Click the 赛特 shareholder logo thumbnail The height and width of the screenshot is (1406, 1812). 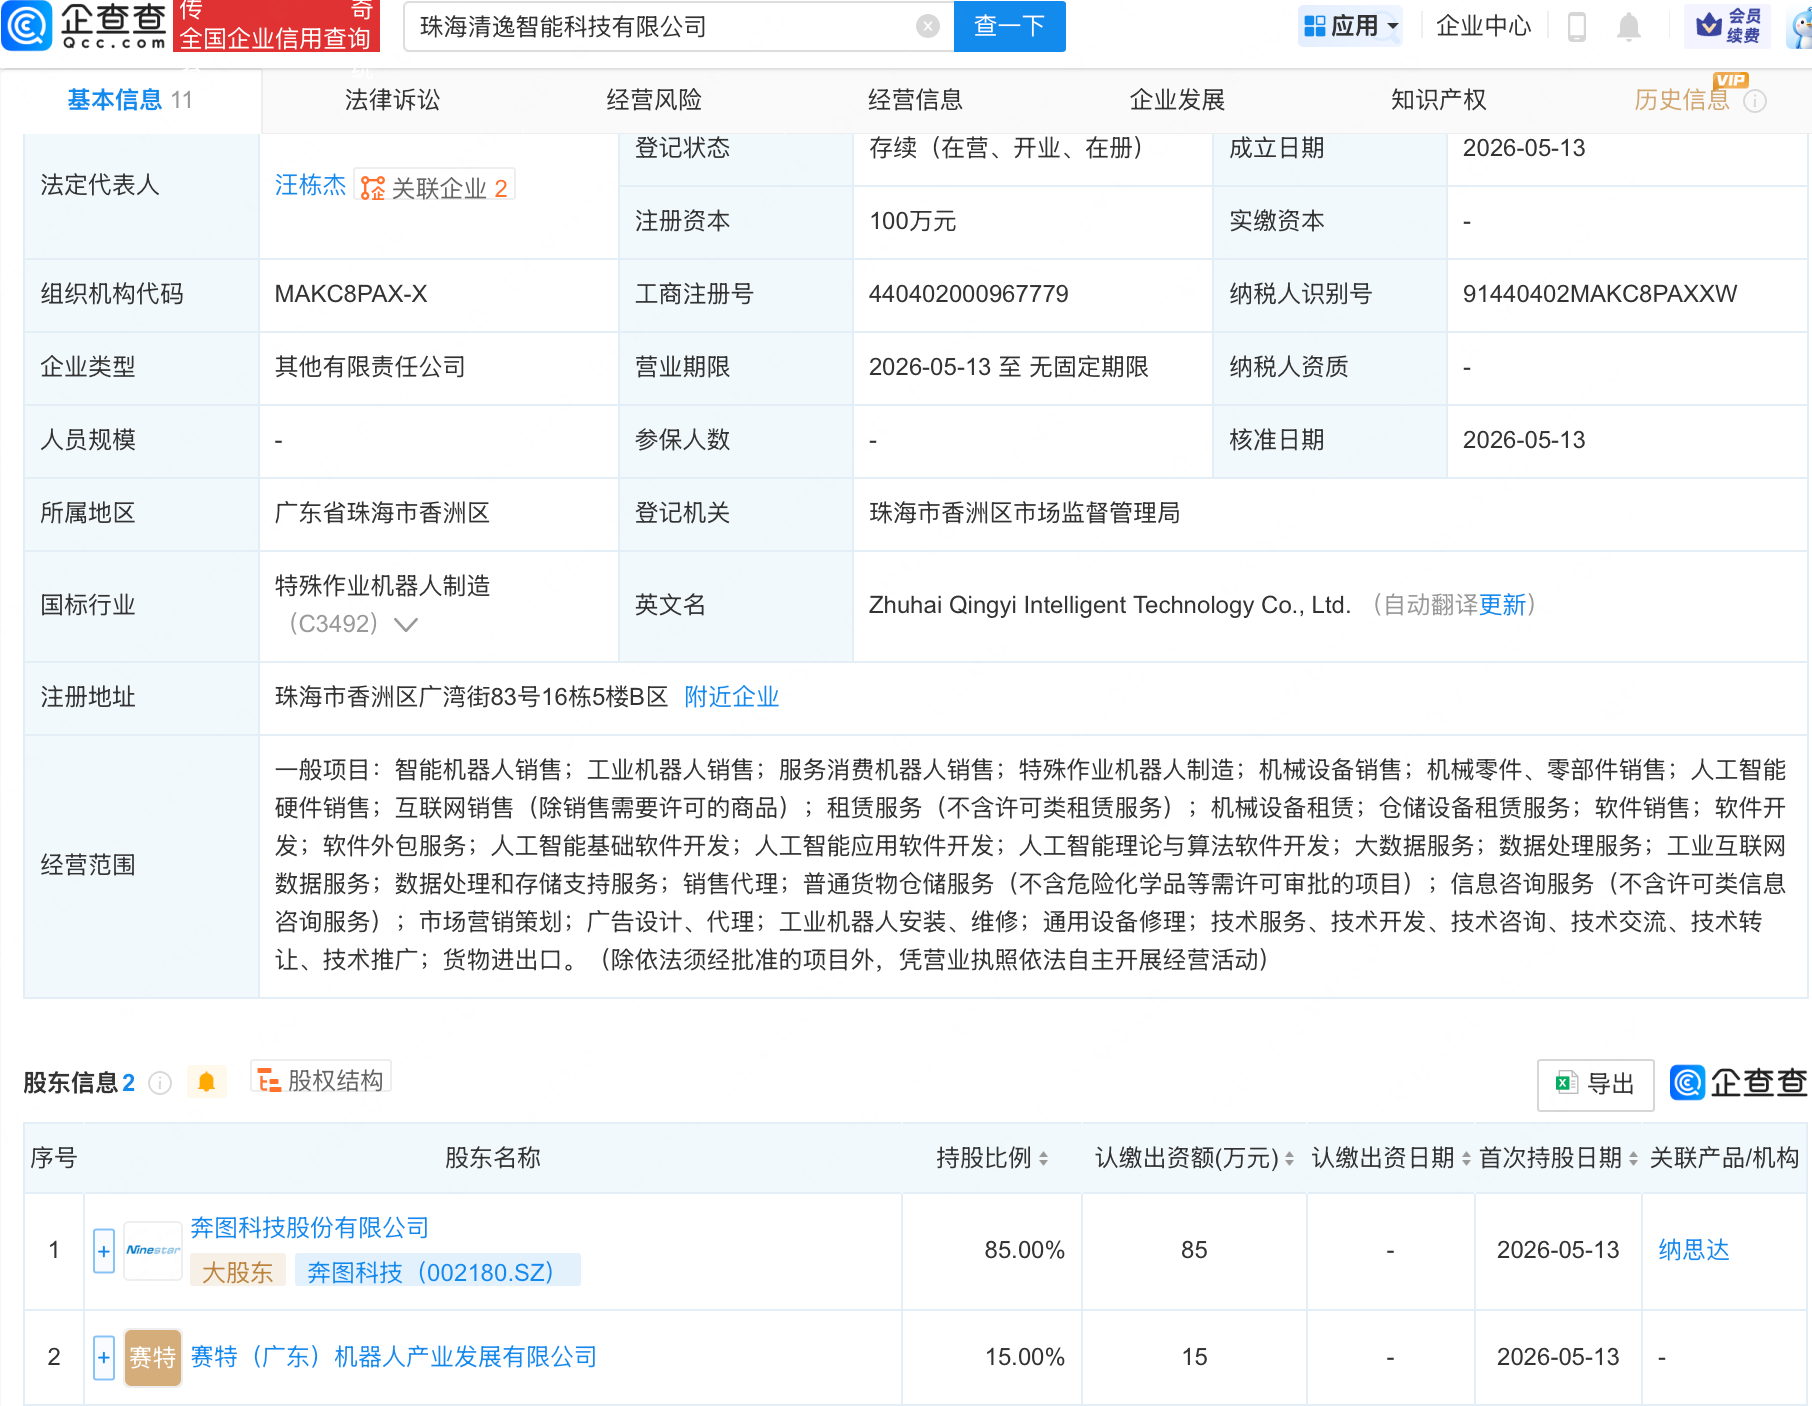pos(153,1357)
